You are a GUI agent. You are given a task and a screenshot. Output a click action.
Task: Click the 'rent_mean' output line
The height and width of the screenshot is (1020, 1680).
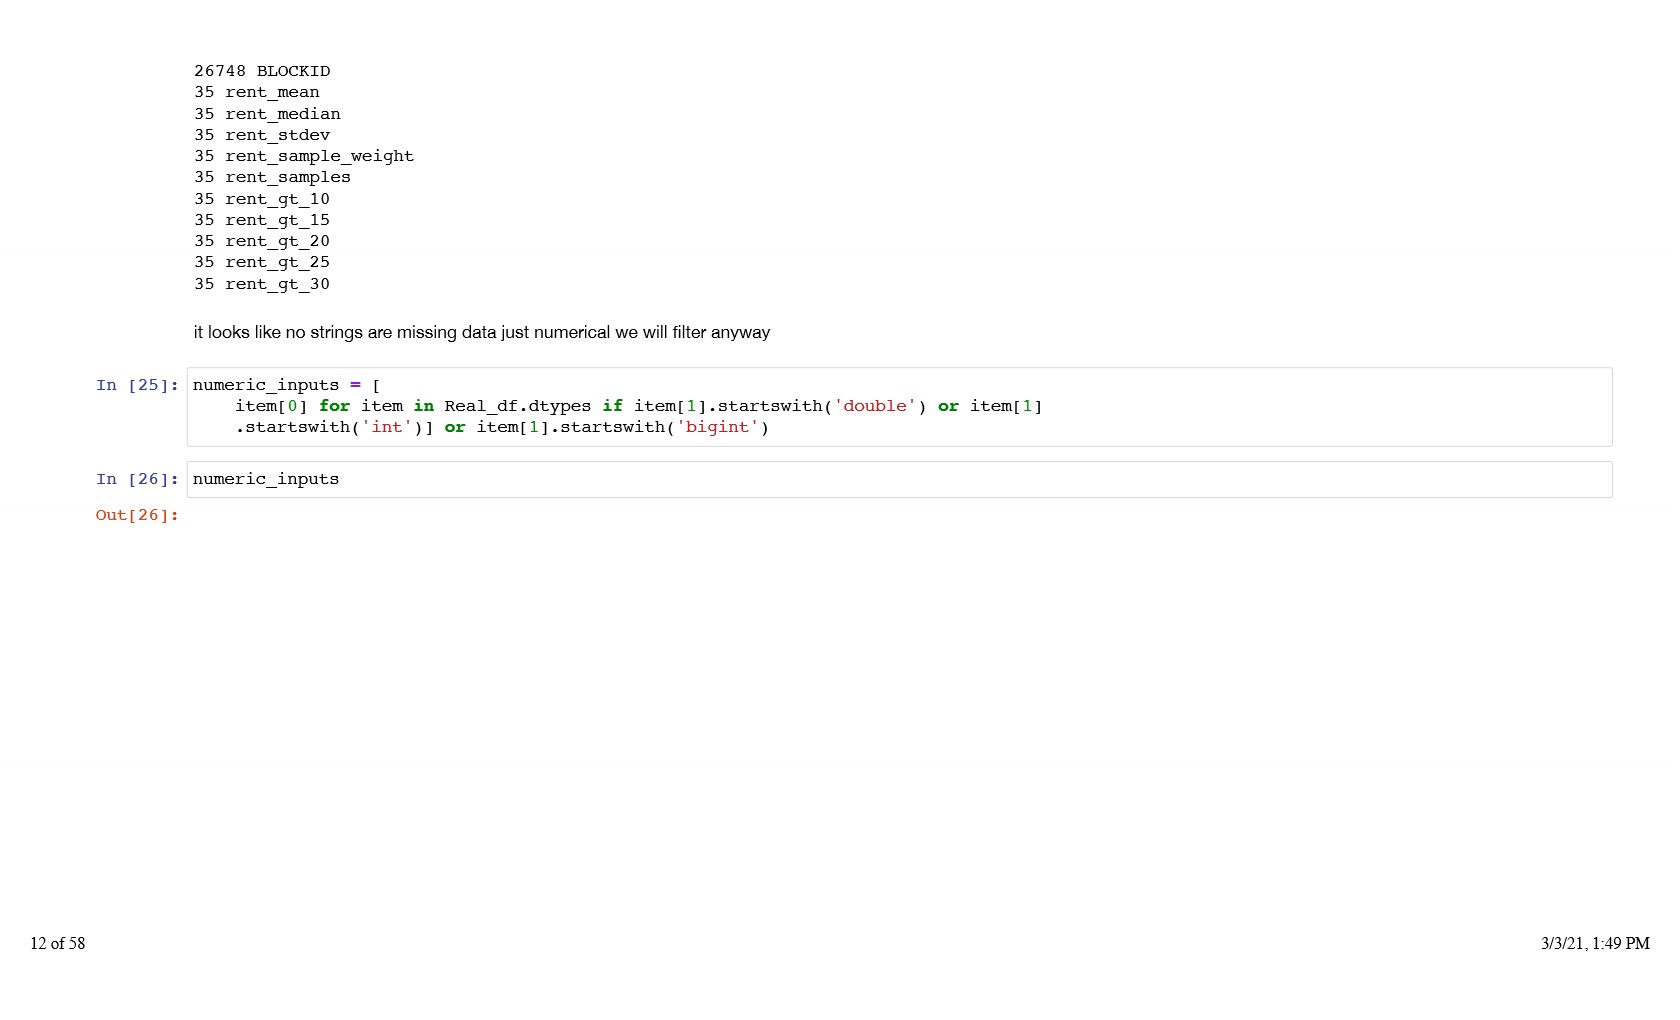[257, 92]
